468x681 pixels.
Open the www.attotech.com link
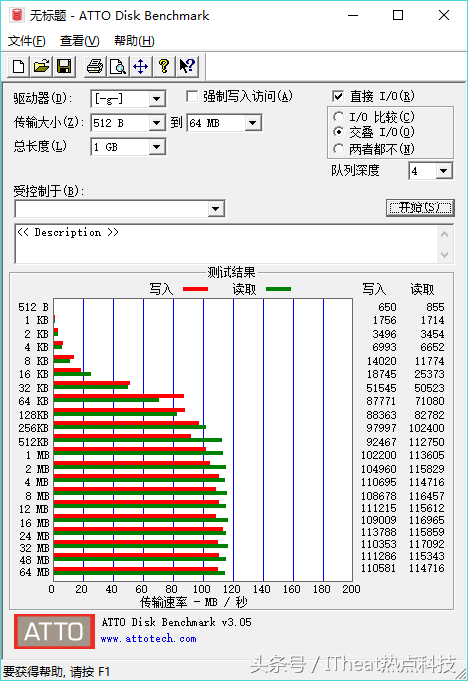coord(148,639)
